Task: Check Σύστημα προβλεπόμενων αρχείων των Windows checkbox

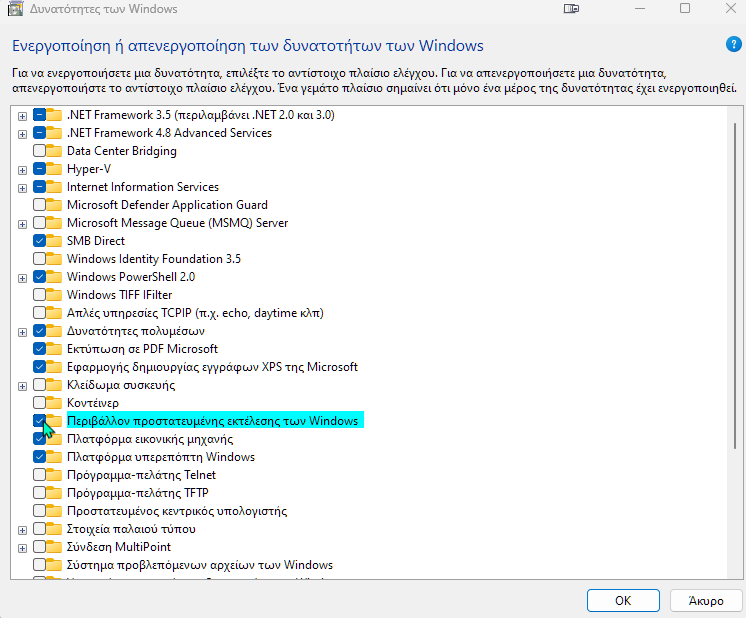Action: point(39,565)
